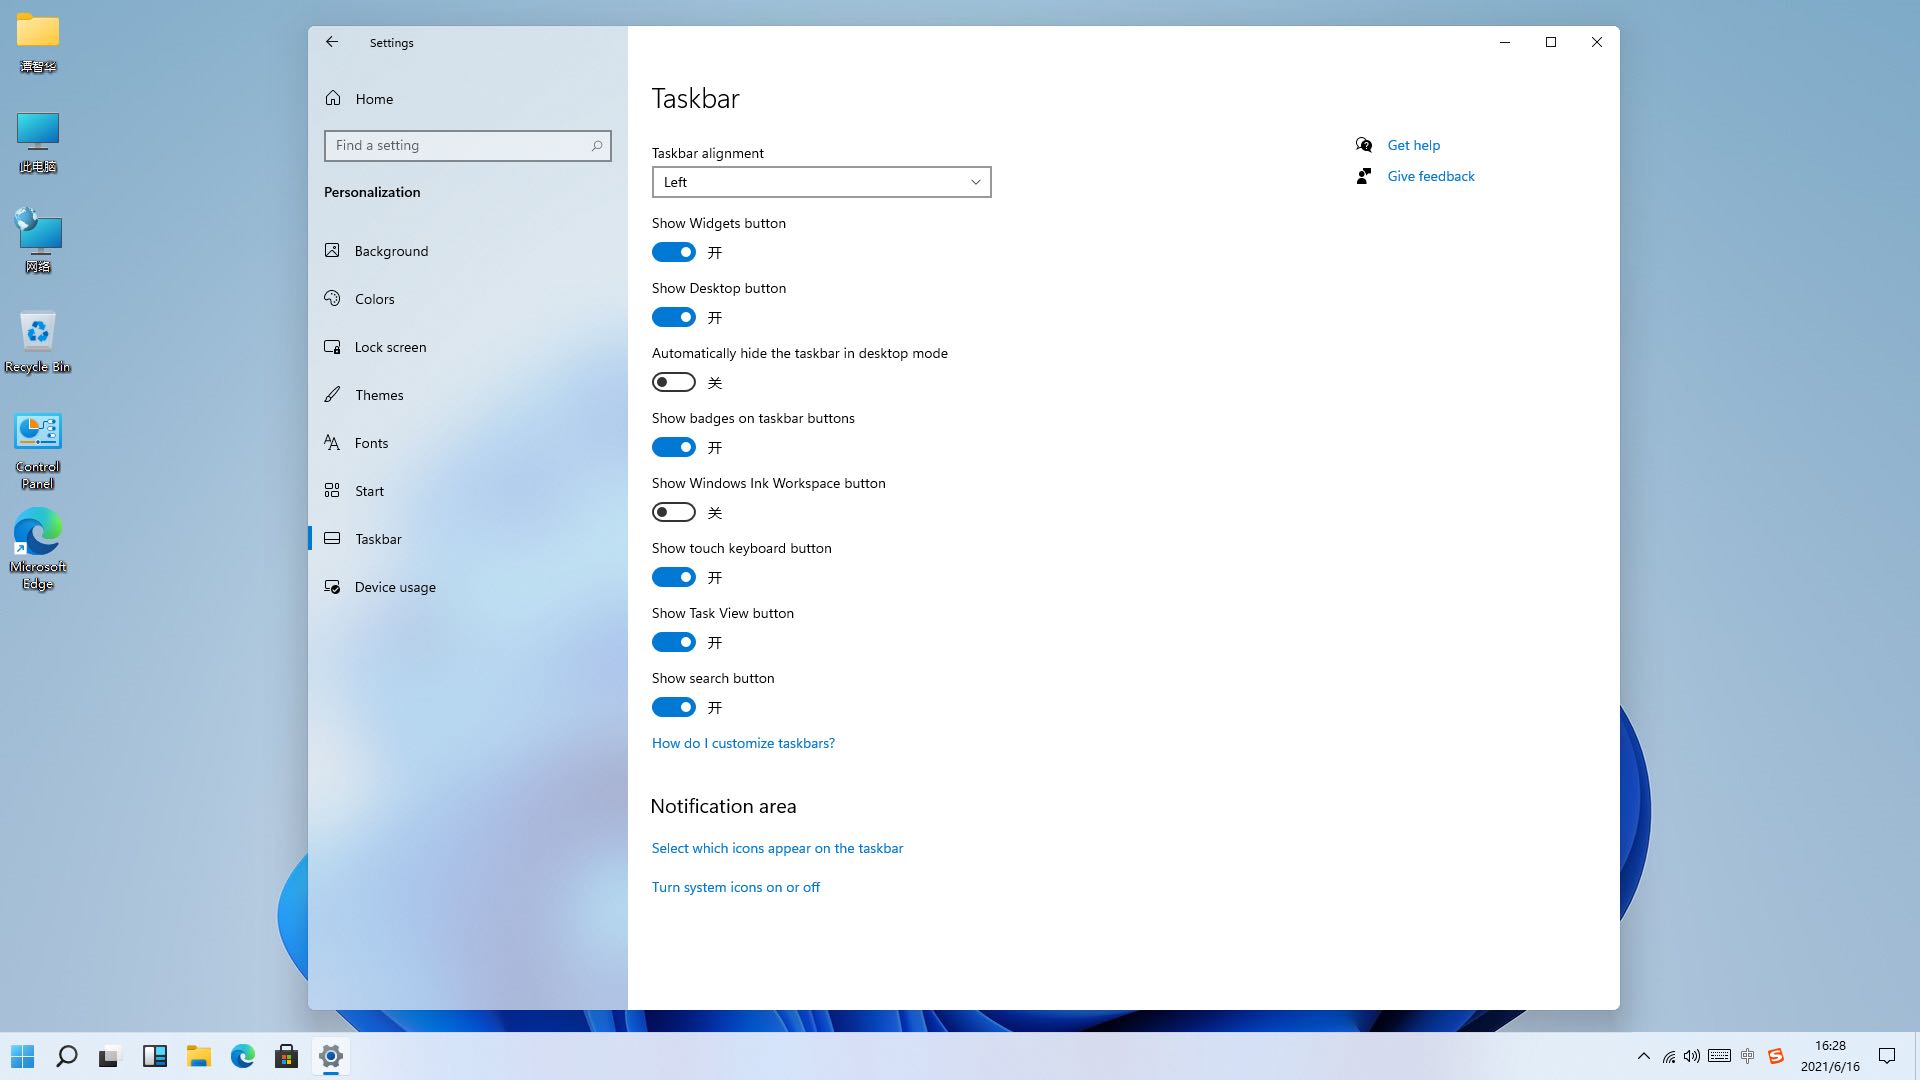Open Themes settings section

(379, 395)
